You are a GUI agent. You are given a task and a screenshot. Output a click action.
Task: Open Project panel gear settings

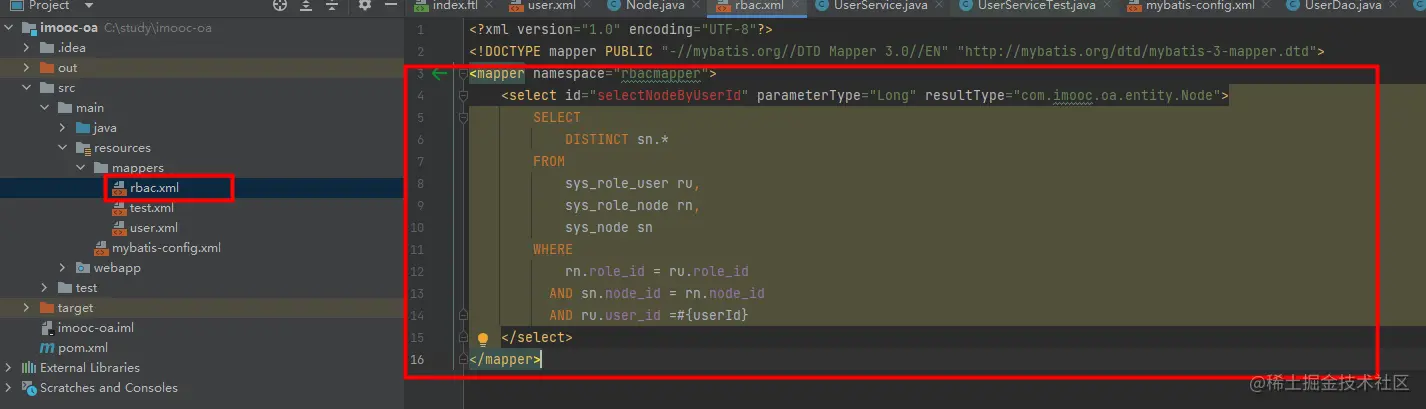click(x=364, y=5)
